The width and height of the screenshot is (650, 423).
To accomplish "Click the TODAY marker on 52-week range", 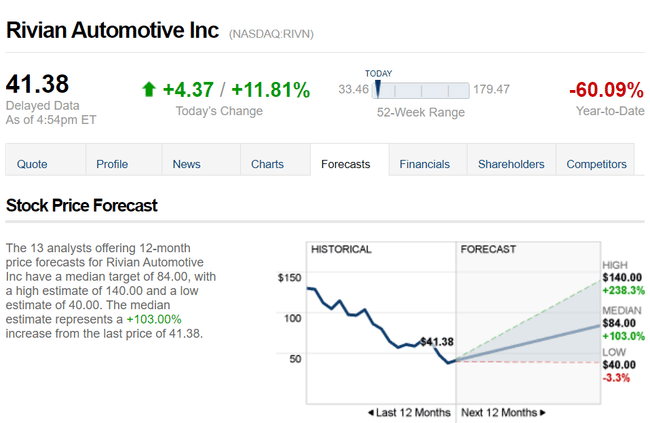I will pyautogui.click(x=378, y=88).
